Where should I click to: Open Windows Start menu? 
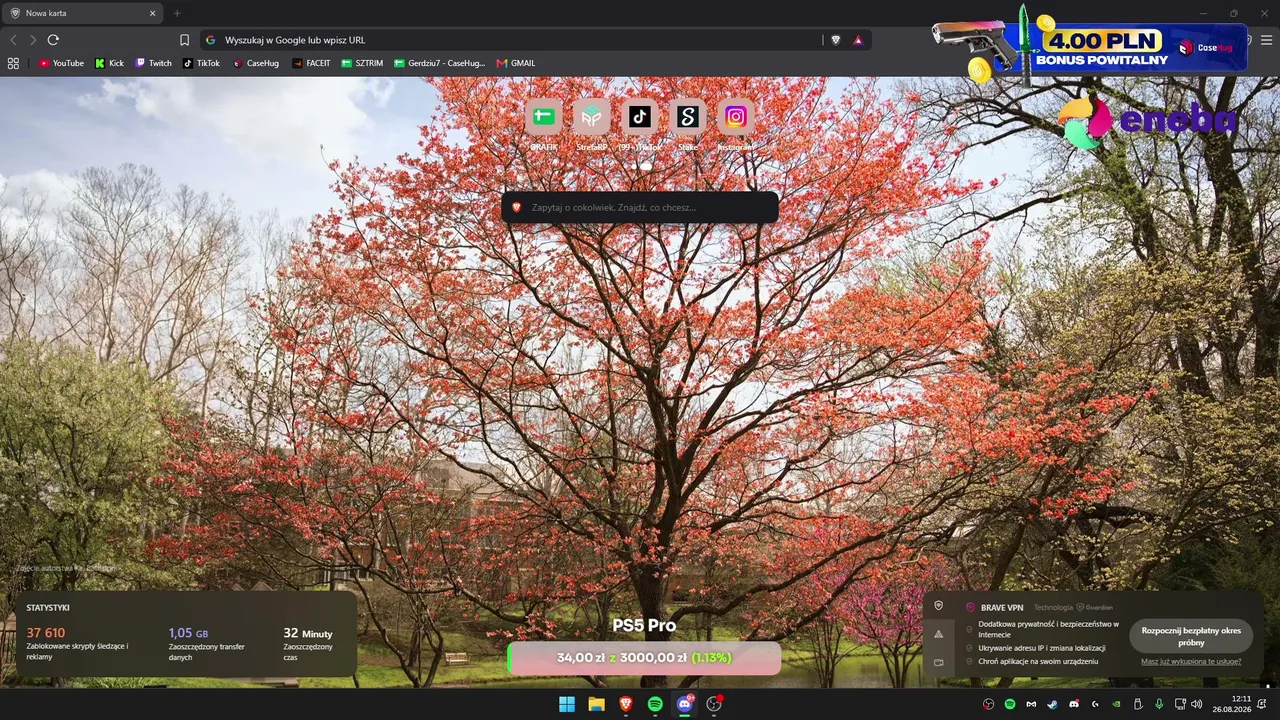tap(567, 704)
